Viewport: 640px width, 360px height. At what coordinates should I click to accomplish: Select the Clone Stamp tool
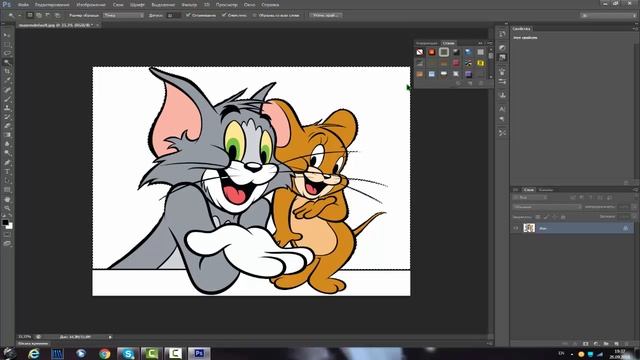(7, 108)
